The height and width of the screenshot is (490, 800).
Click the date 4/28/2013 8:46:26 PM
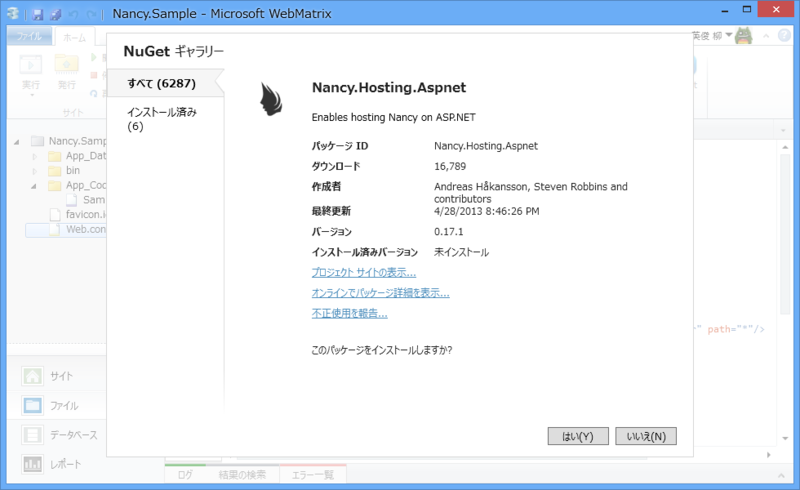[487, 211]
